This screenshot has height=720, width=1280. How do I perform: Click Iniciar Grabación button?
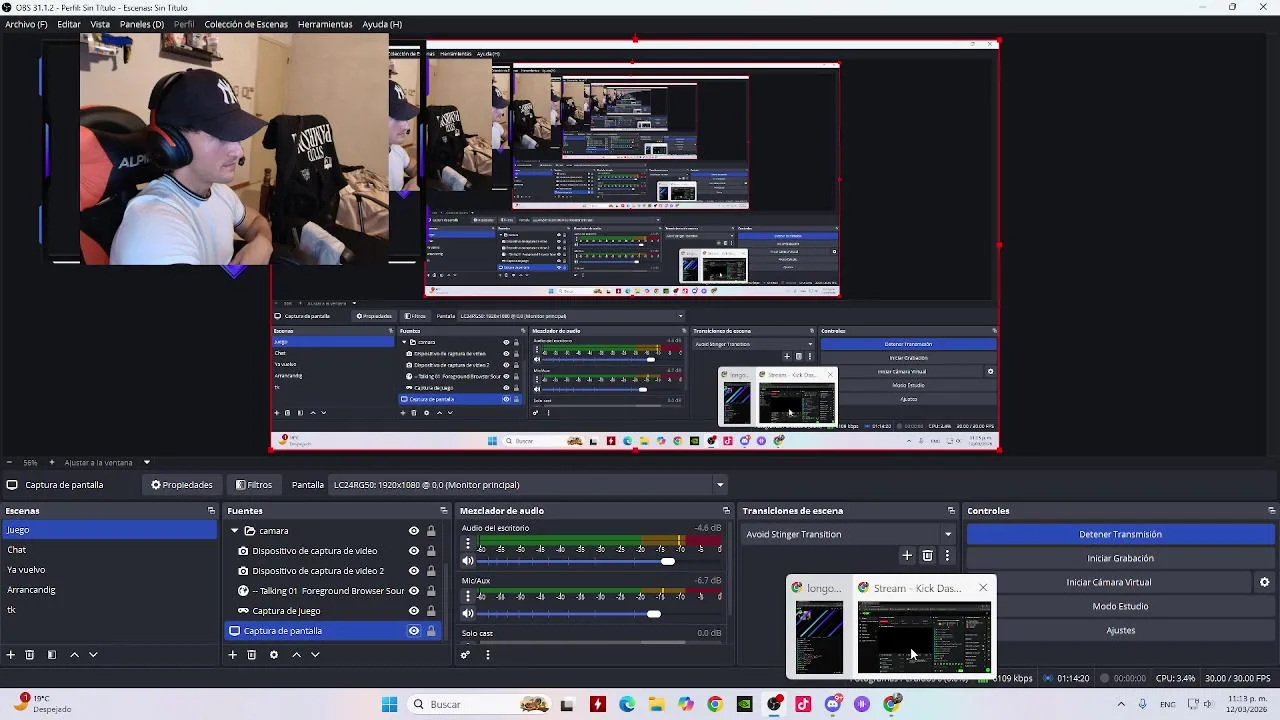(x=1120, y=558)
